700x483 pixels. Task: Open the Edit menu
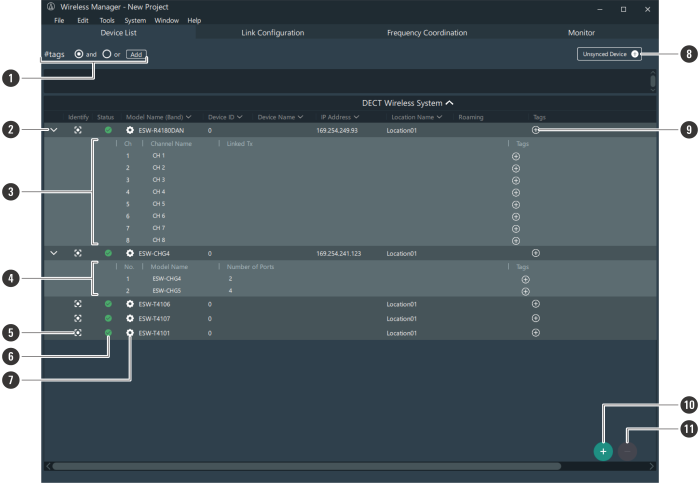[x=83, y=21]
